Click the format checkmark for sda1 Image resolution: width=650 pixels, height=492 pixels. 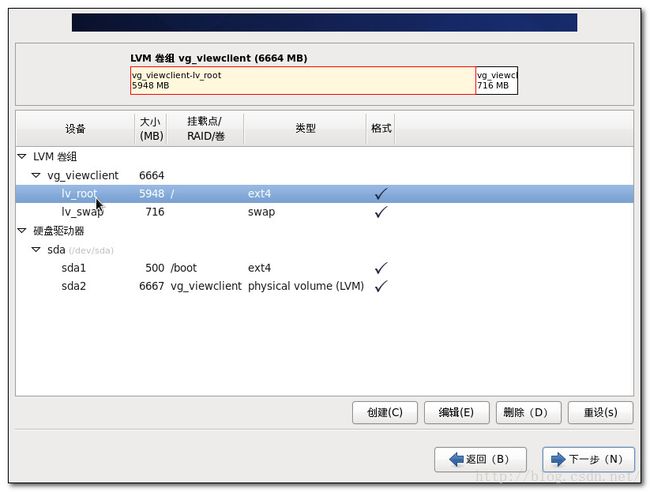click(x=381, y=268)
